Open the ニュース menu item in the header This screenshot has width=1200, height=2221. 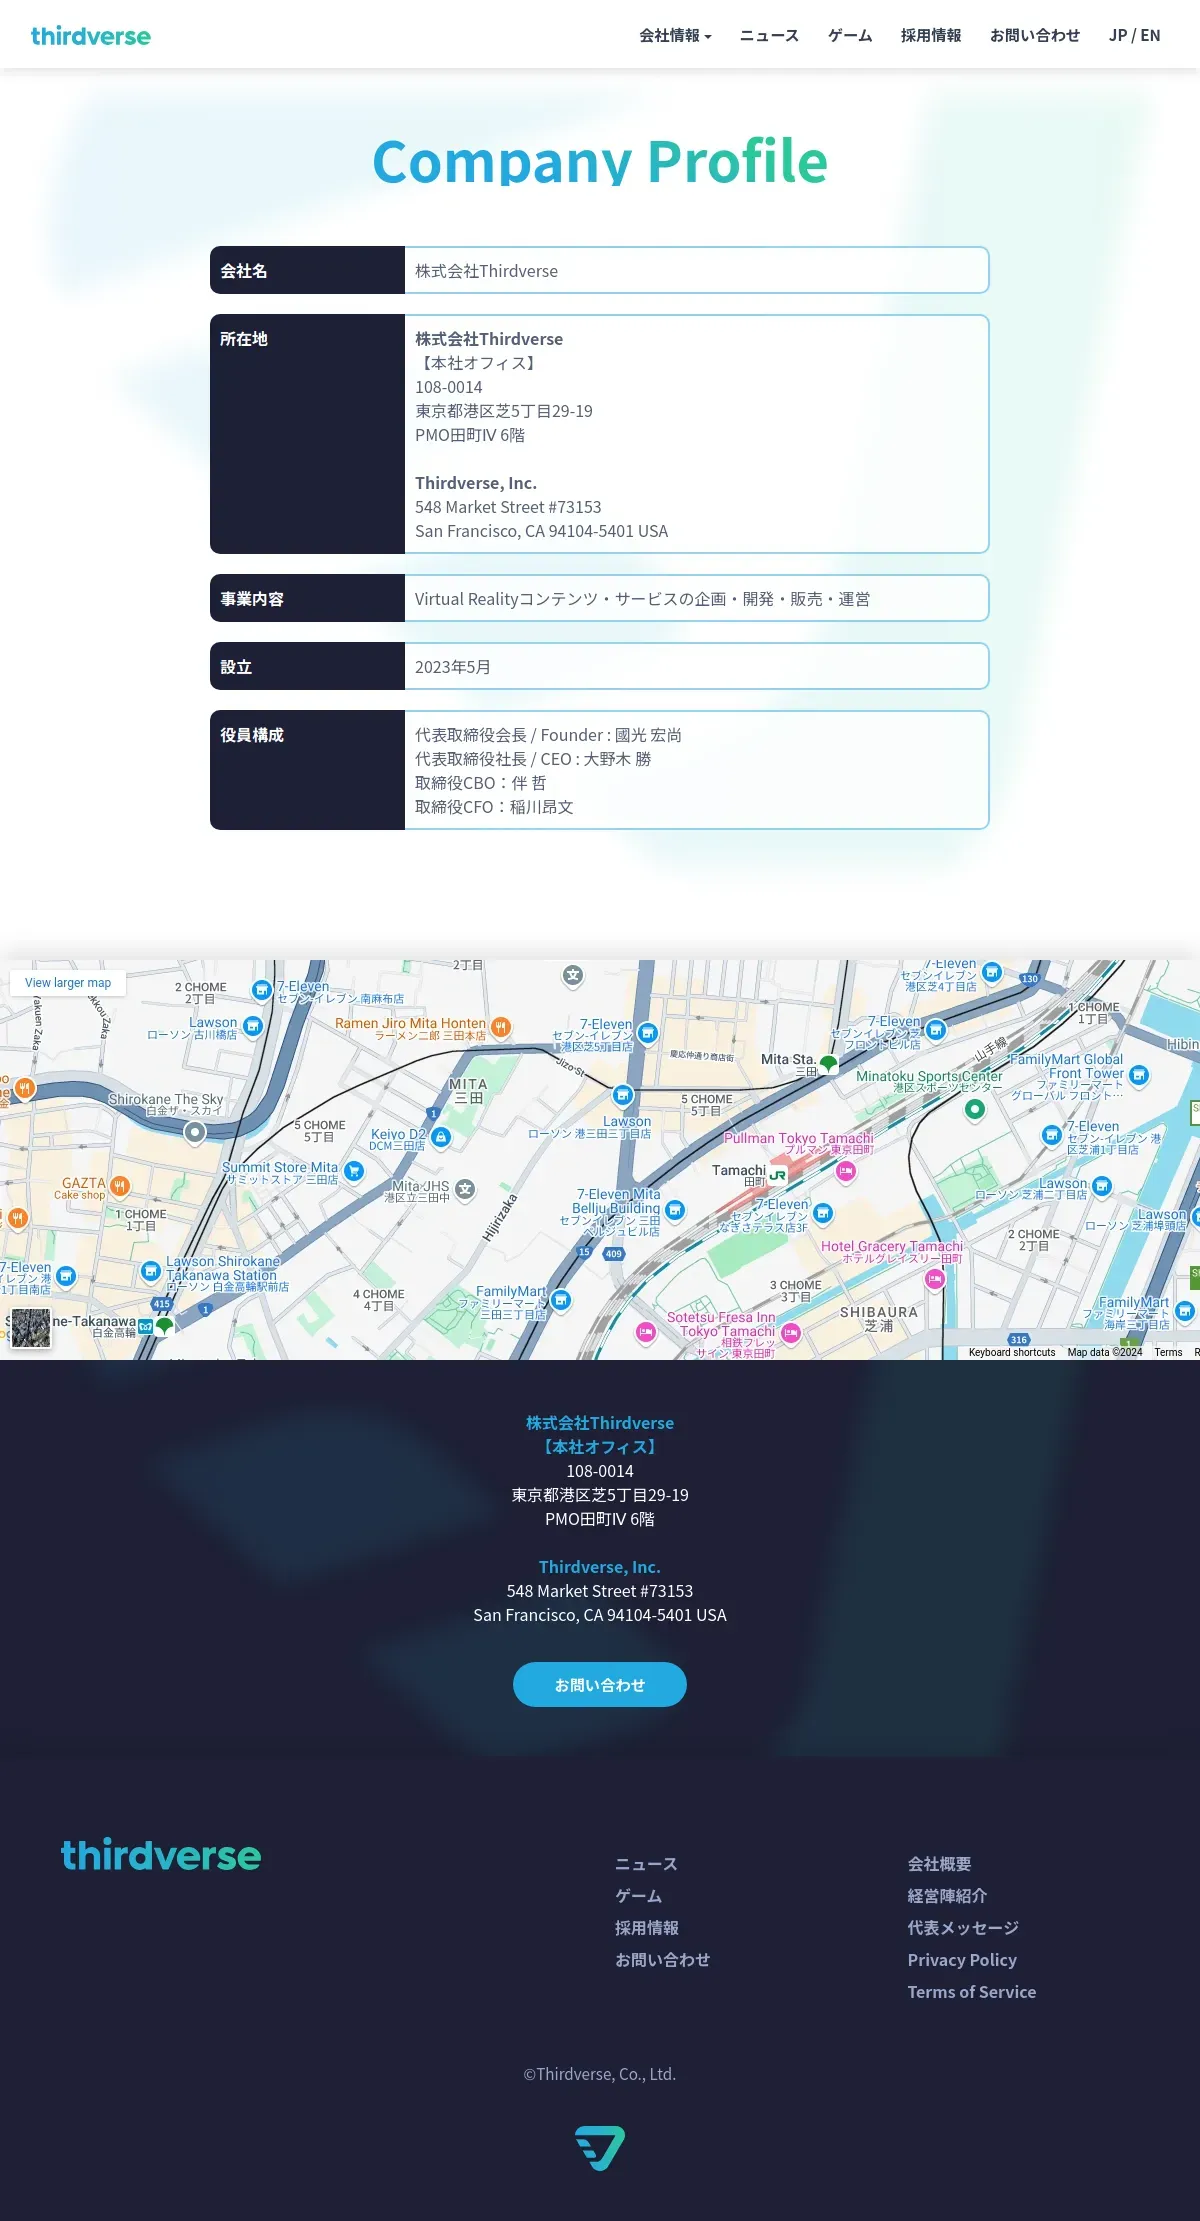[769, 36]
